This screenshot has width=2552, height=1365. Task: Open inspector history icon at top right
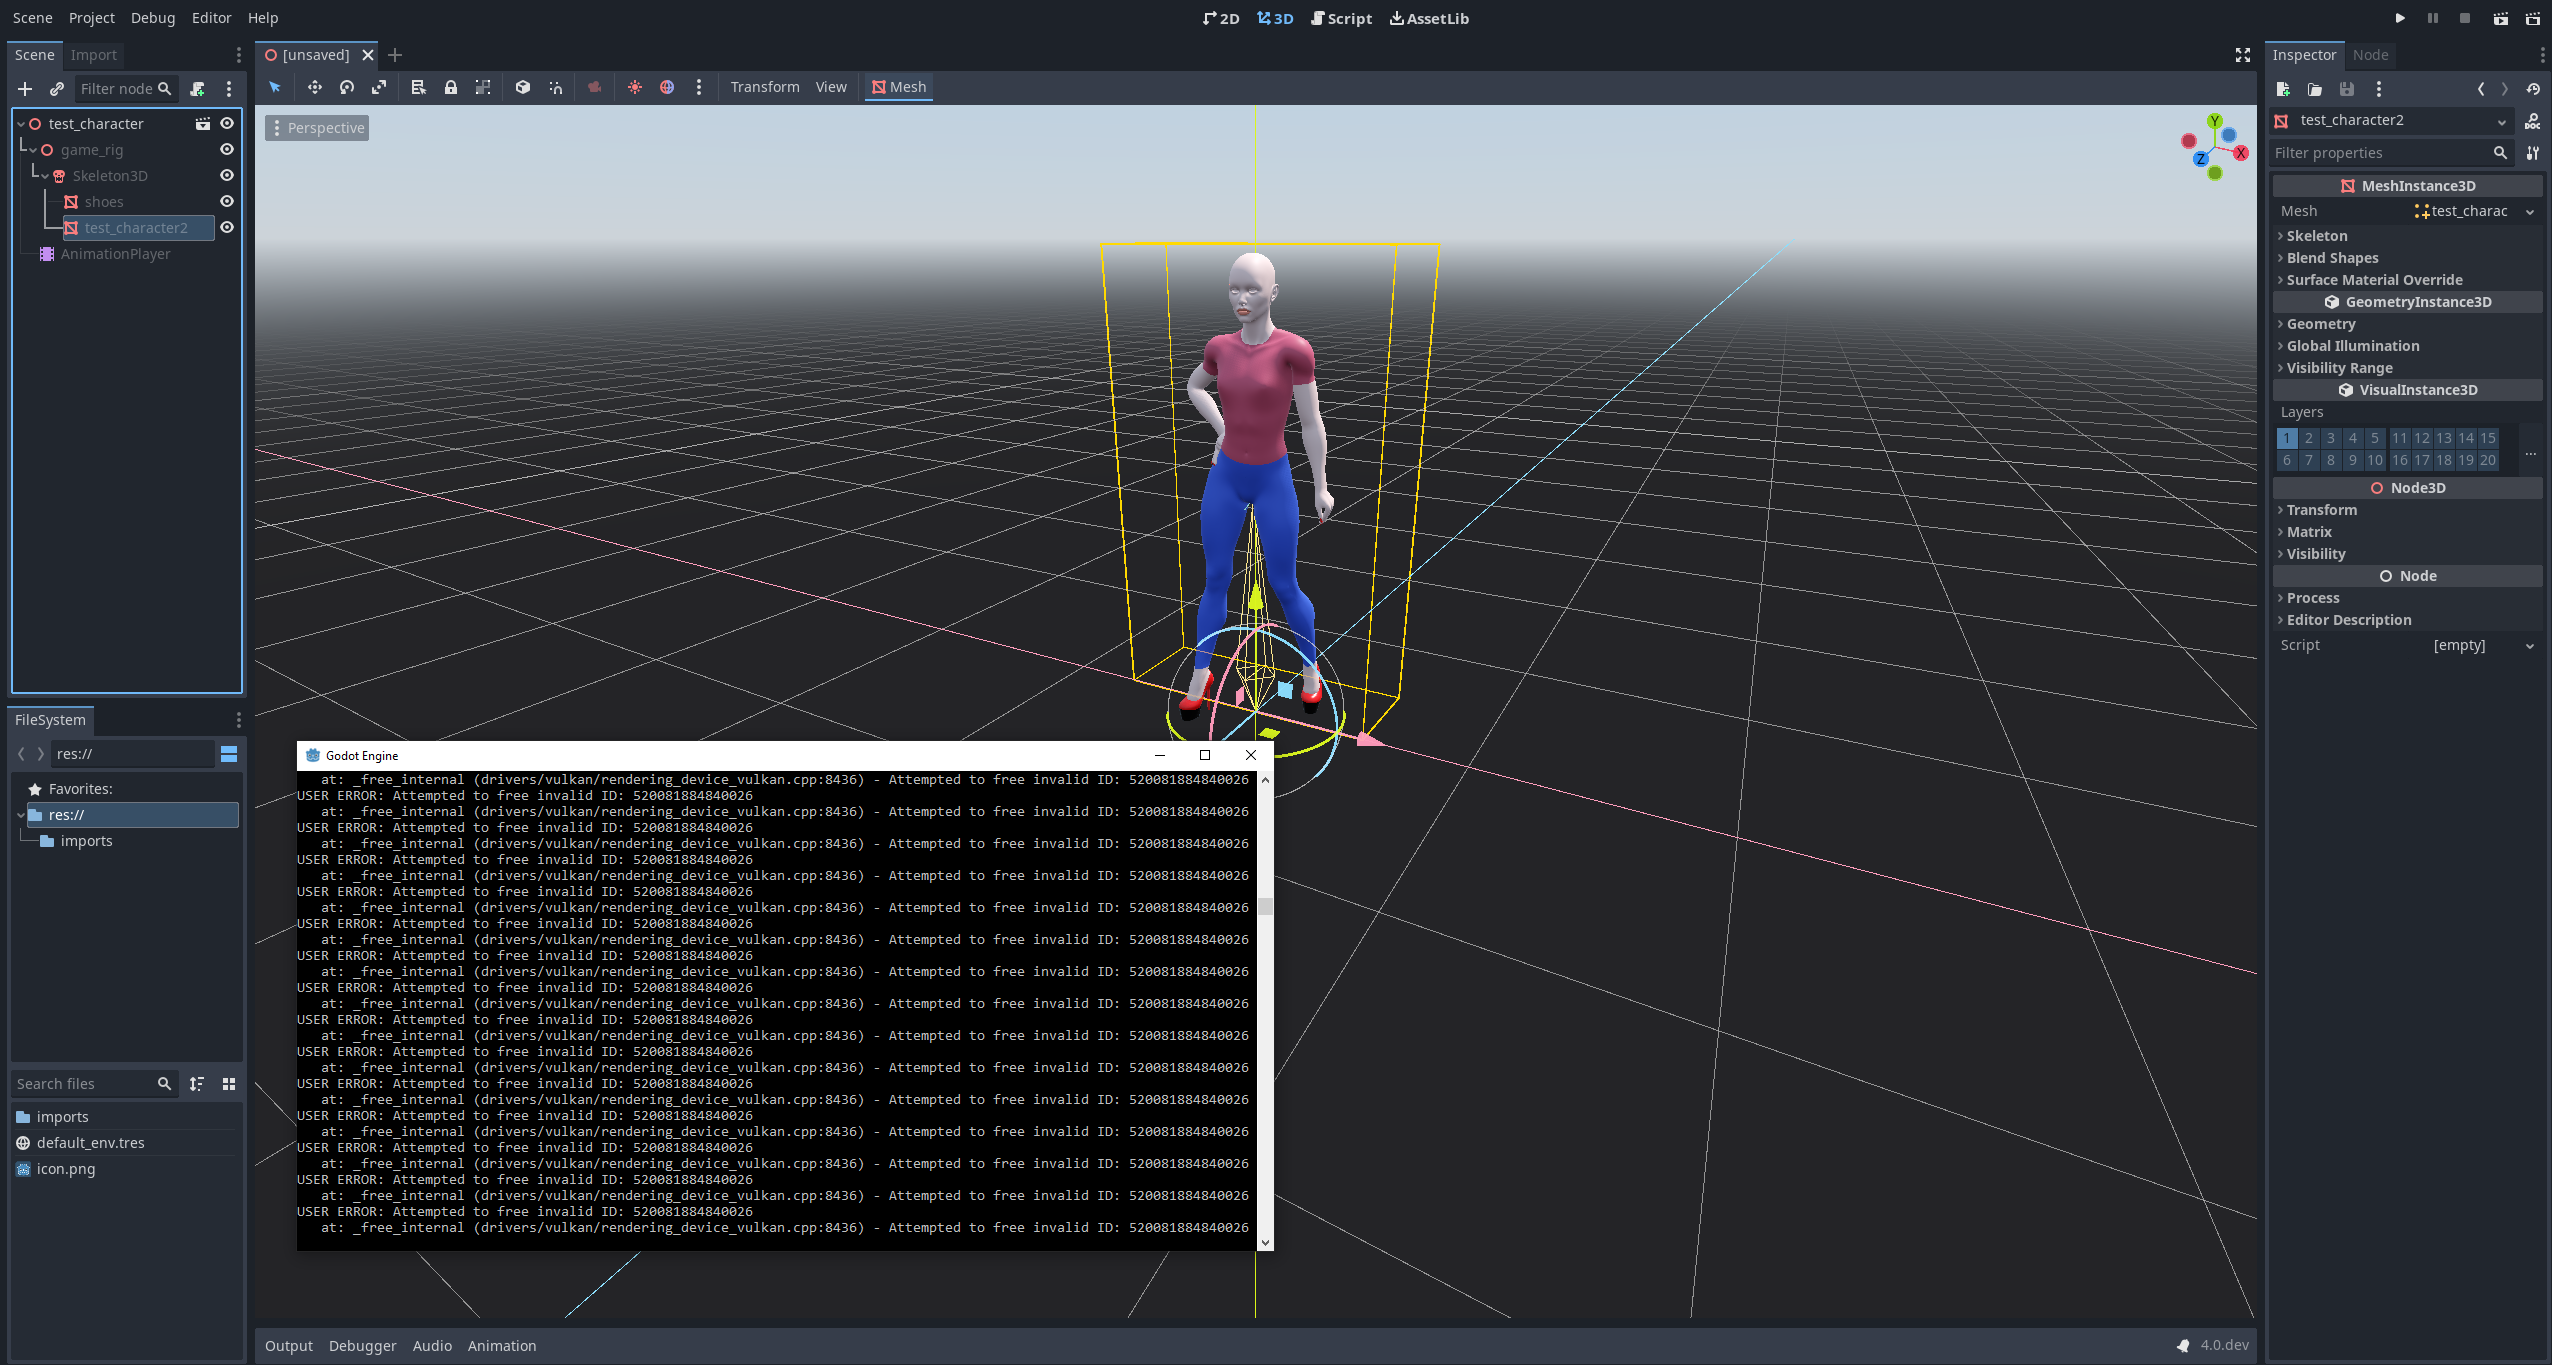tap(2534, 89)
